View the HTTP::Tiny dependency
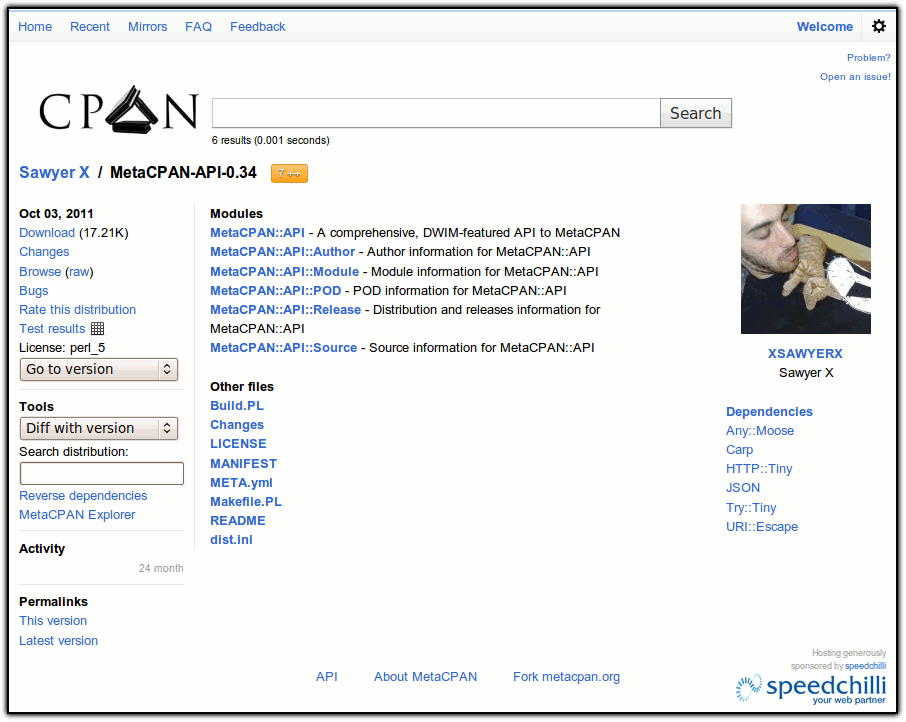 coord(759,469)
